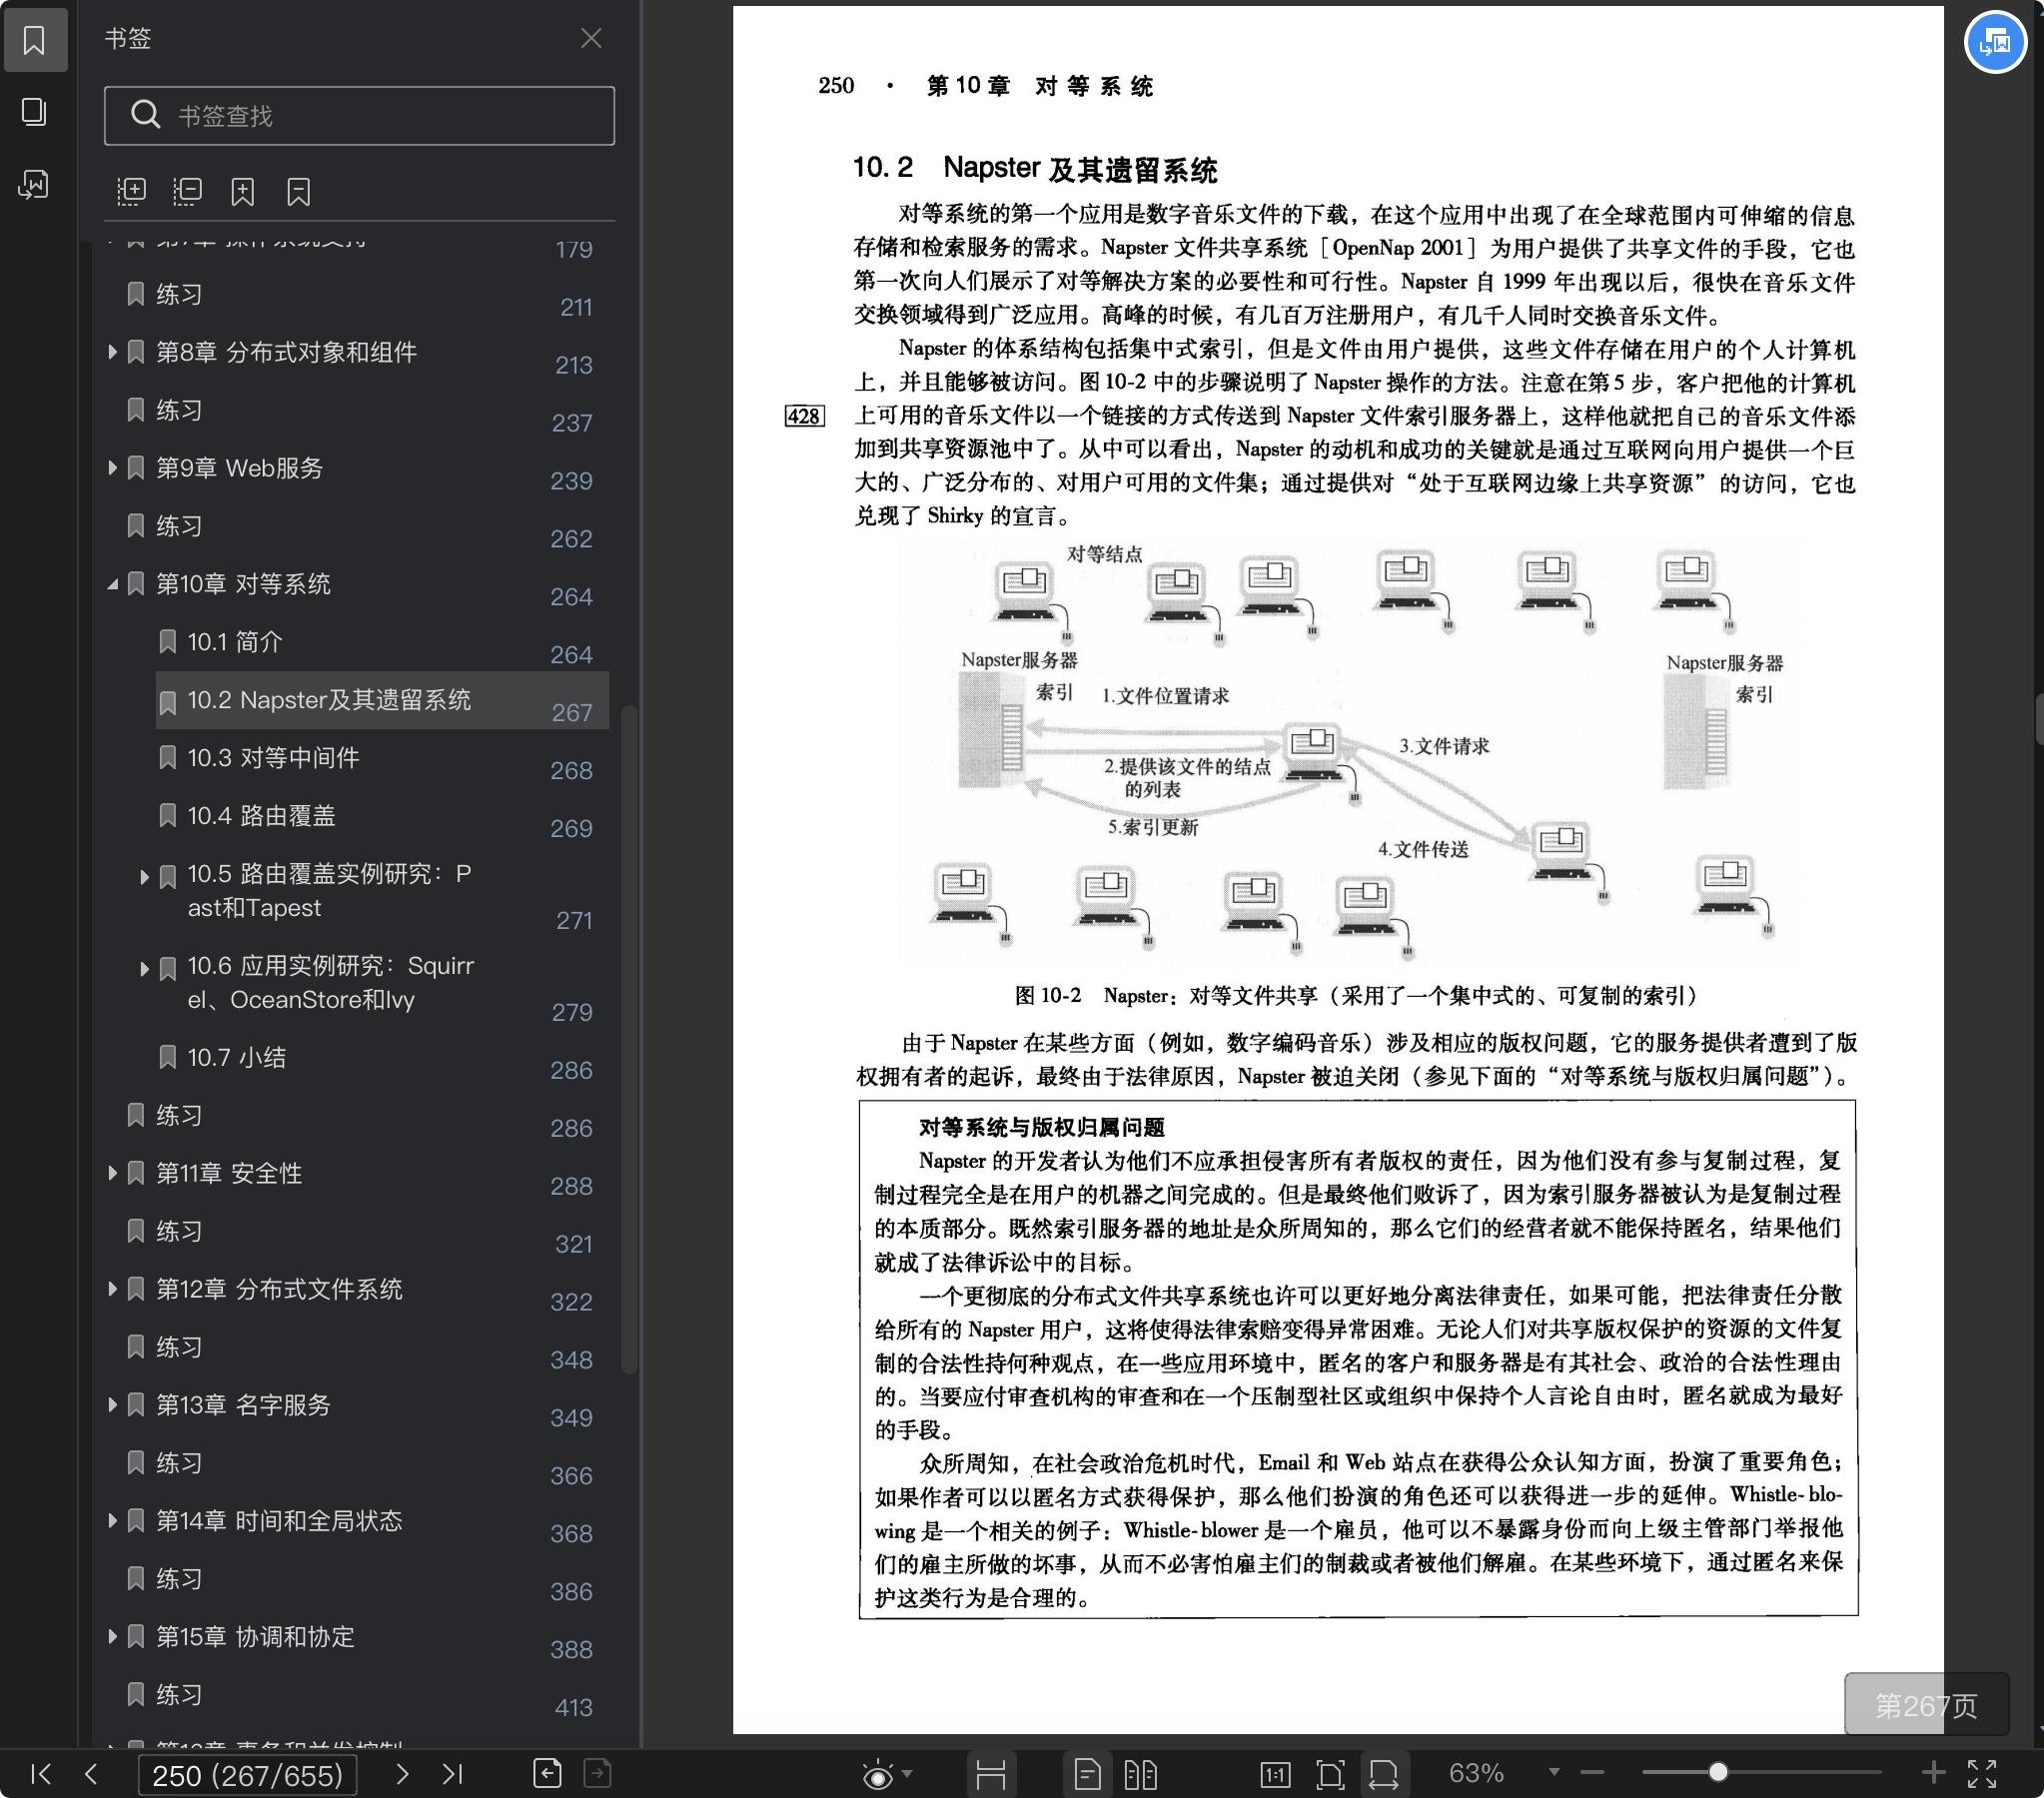This screenshot has width=2044, height=1798.
Task: Expand 第11章 安全性 bookmark
Action: [x=113, y=1173]
